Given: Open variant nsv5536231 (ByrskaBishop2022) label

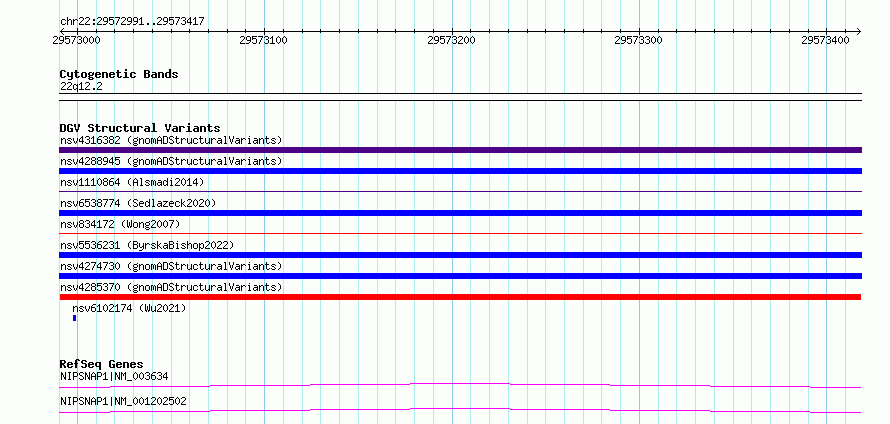Looking at the screenshot, I should pos(147,245).
